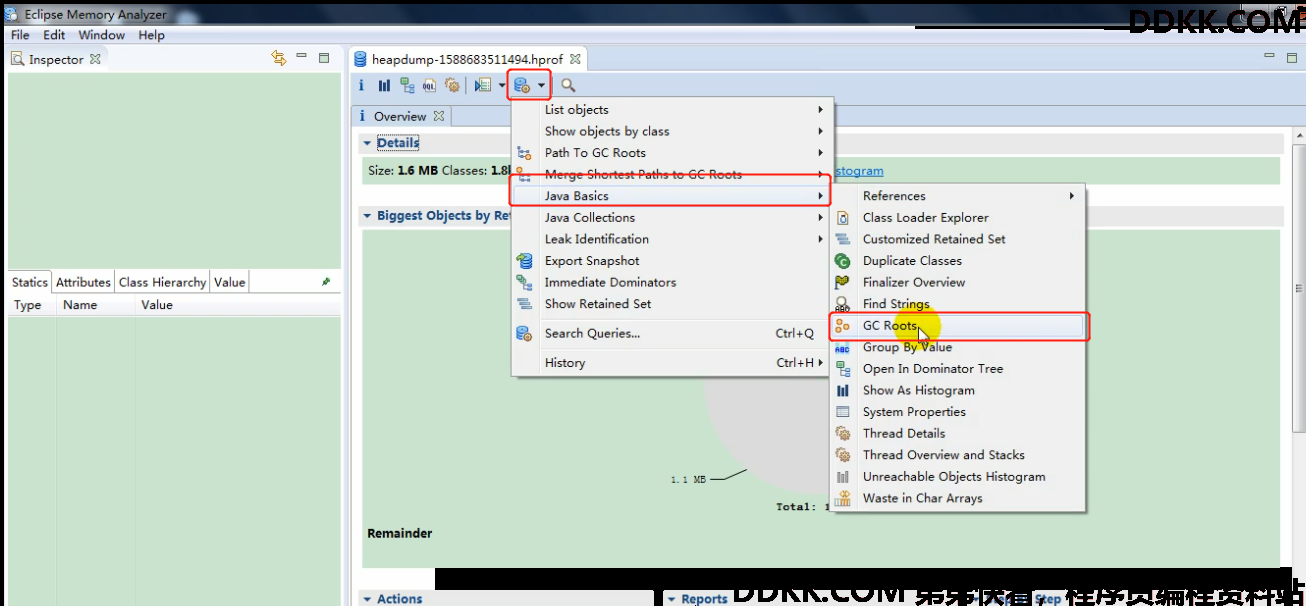Expand the Query Browser dropdown arrow
Viewport: 1306px width, 606px height.
pyautogui.click(x=541, y=86)
